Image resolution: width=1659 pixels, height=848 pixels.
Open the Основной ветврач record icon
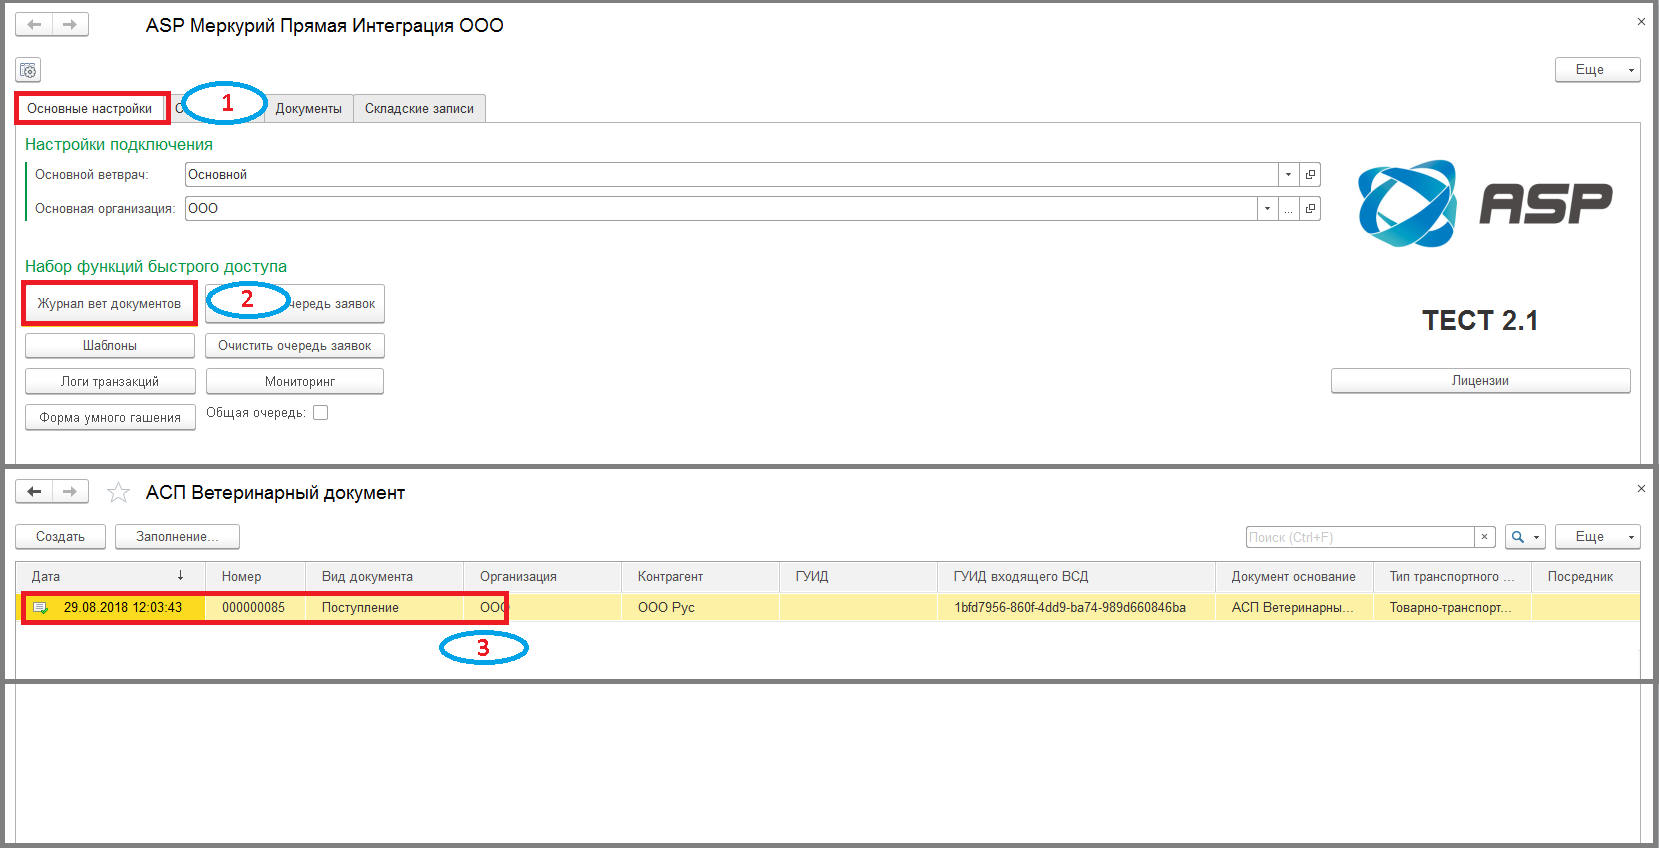pyautogui.click(x=1310, y=174)
